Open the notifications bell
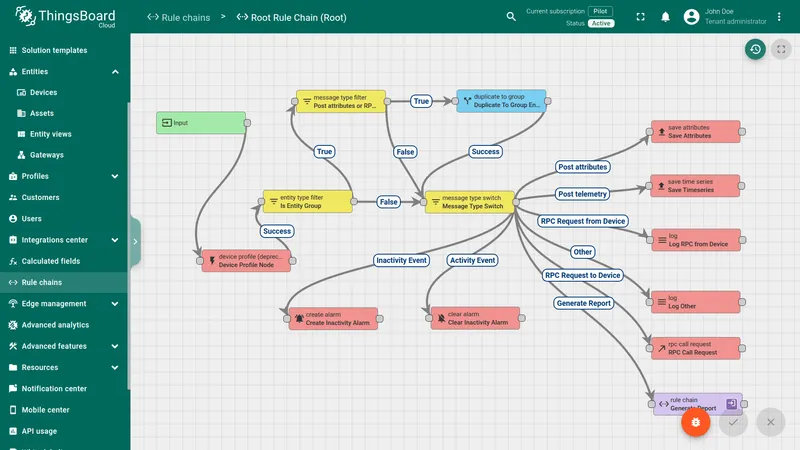The height and width of the screenshot is (450, 800). coord(665,17)
